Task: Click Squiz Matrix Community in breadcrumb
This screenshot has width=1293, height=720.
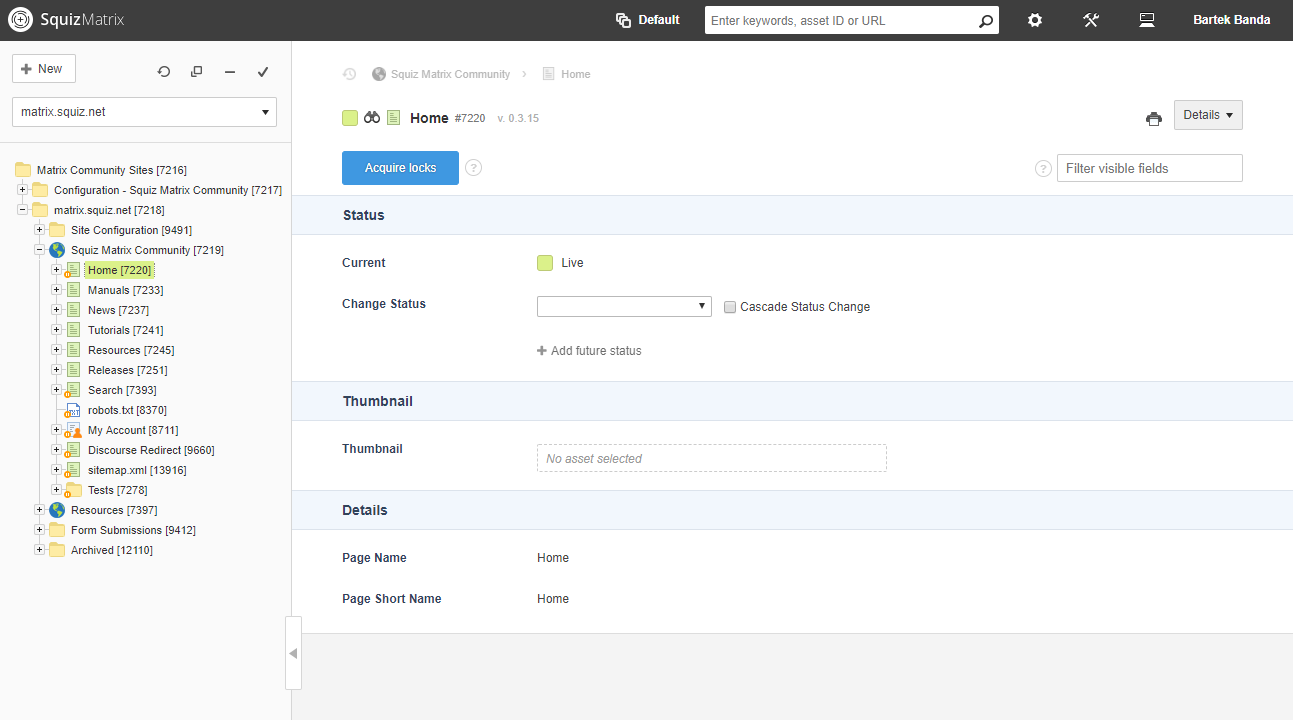Action: [x=450, y=74]
